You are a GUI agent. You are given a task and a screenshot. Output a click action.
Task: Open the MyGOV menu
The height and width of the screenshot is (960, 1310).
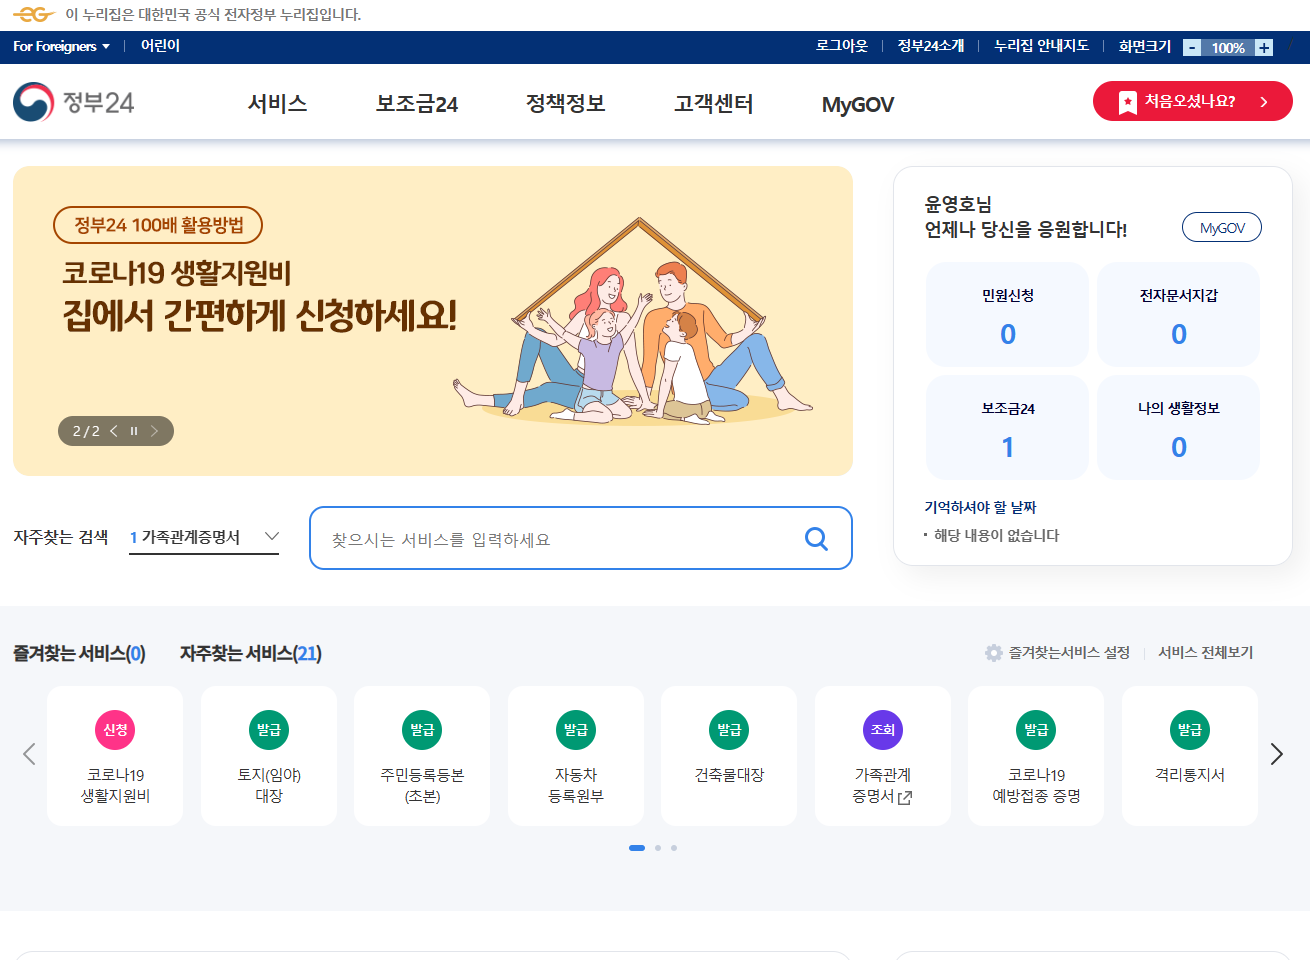click(858, 104)
